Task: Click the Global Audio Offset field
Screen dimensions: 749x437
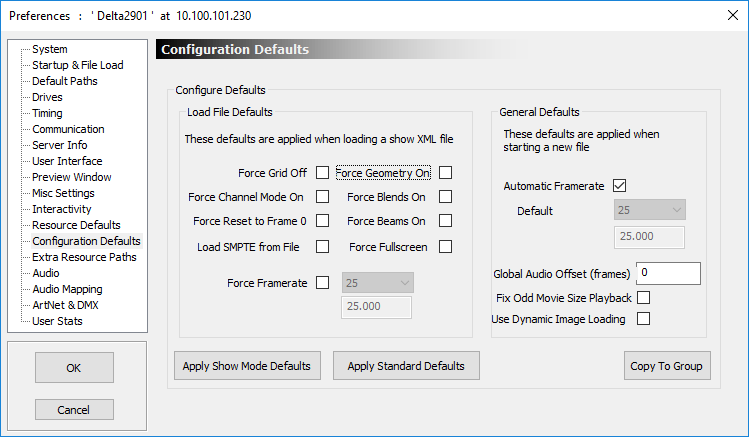Action: coord(668,273)
